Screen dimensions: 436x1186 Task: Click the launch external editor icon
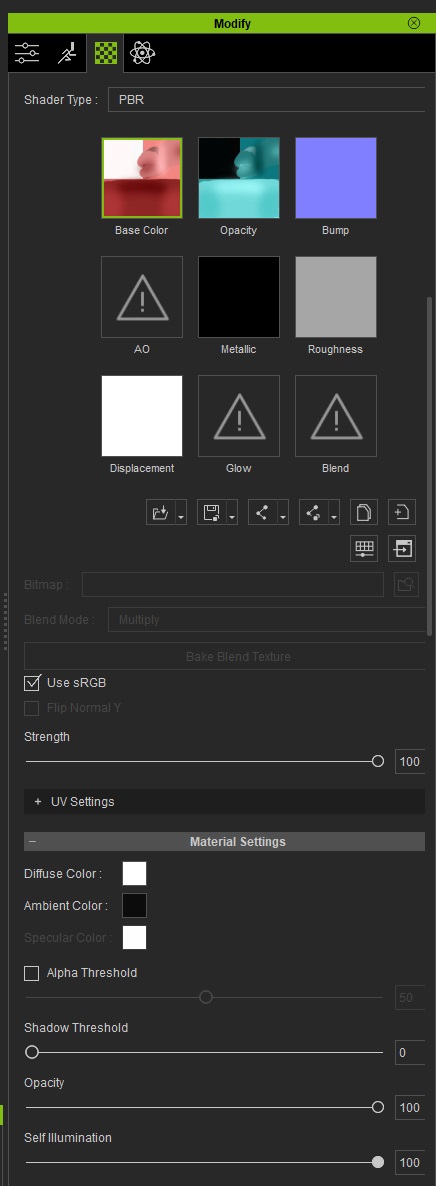coord(402,549)
